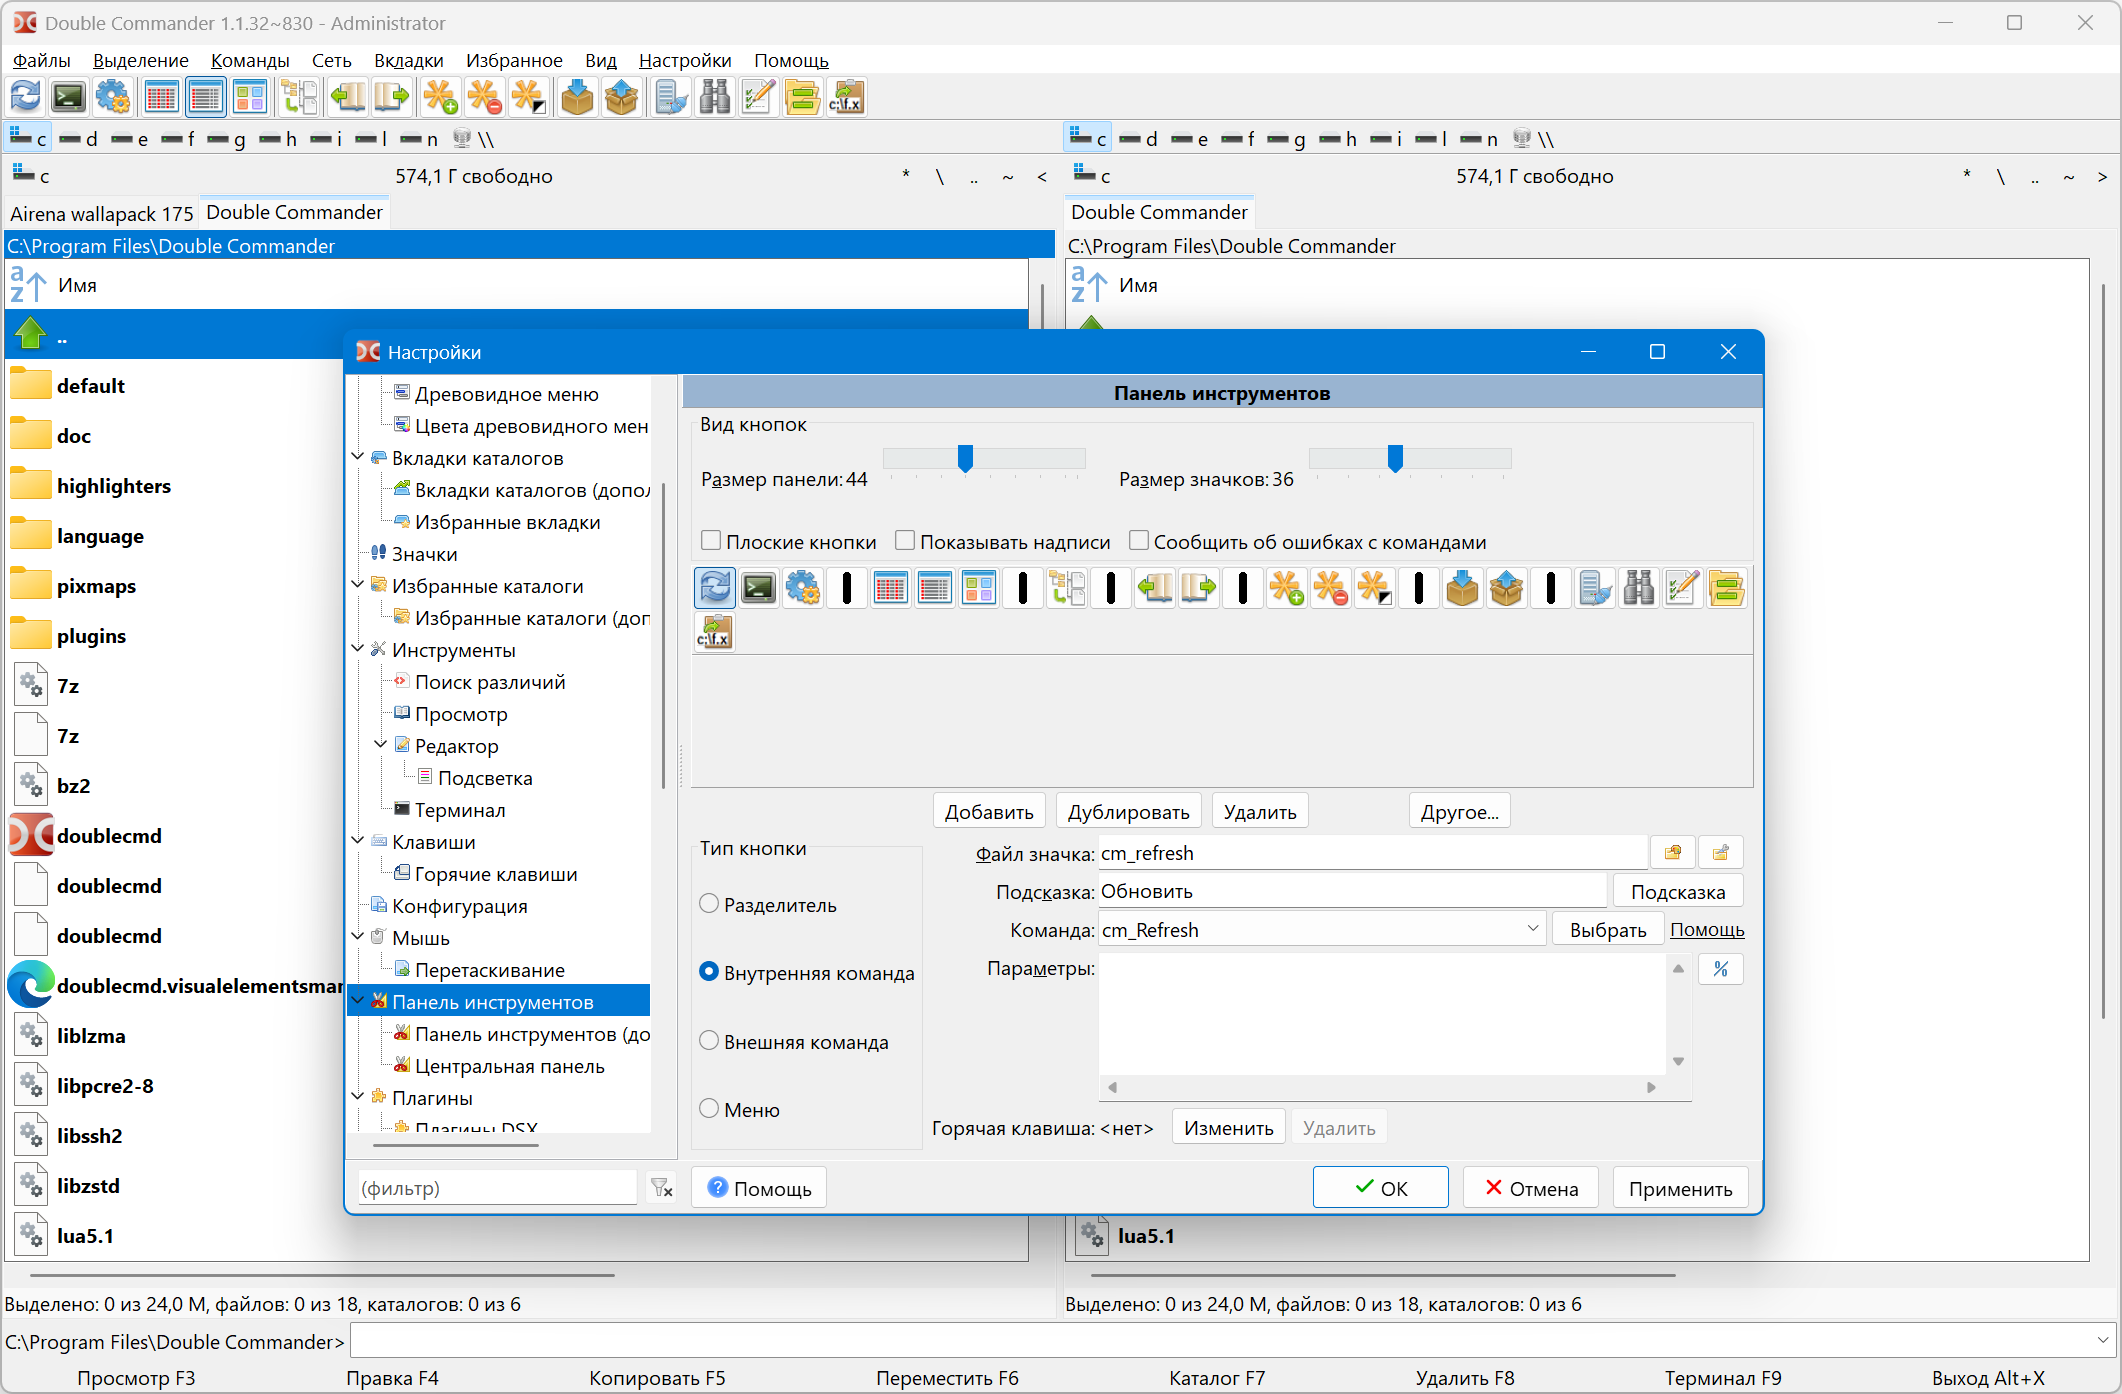Click the binoculars search icon in main toolbar
Screen dimensions: 2122x1394
point(715,98)
